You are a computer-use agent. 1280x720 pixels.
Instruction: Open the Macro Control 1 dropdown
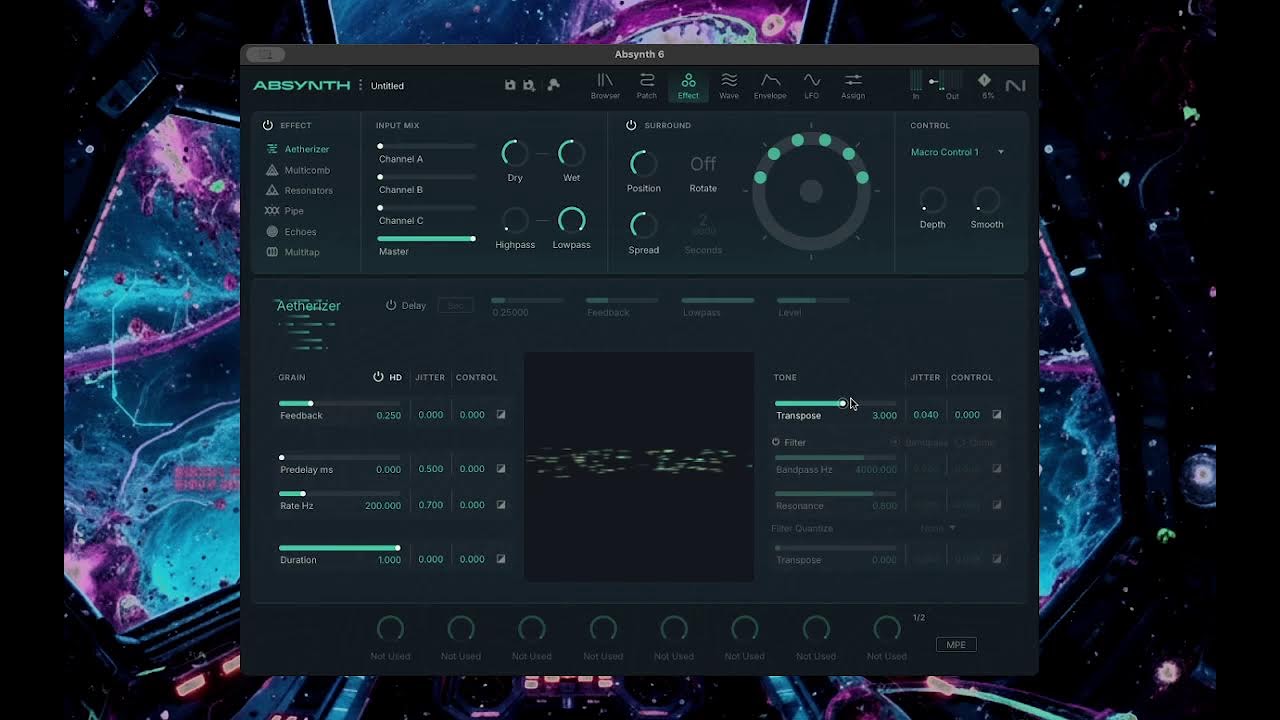(957, 152)
